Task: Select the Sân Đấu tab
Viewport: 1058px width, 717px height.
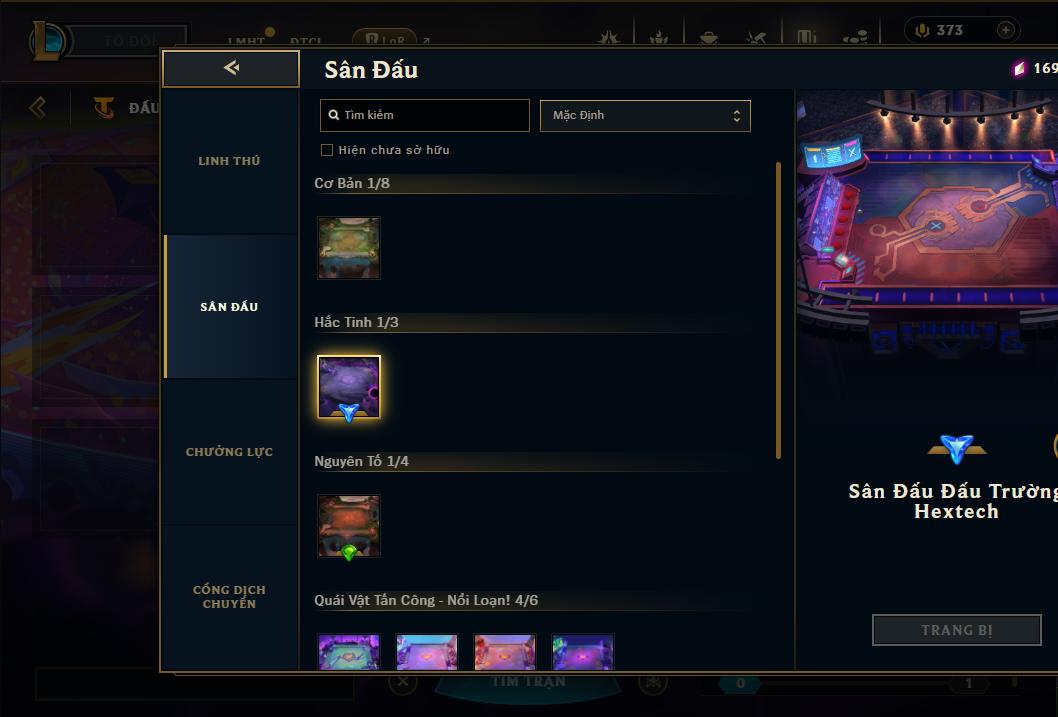Action: click(x=229, y=307)
